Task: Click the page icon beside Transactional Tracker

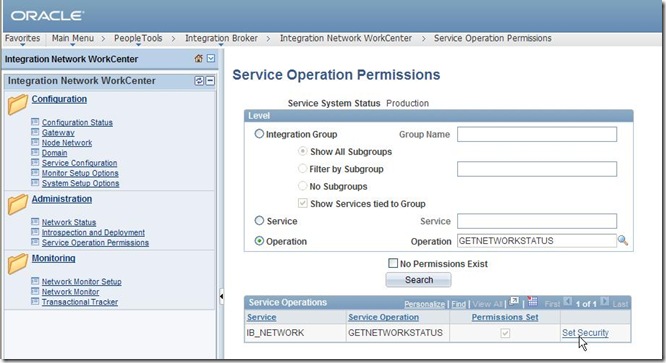Action: pos(35,301)
